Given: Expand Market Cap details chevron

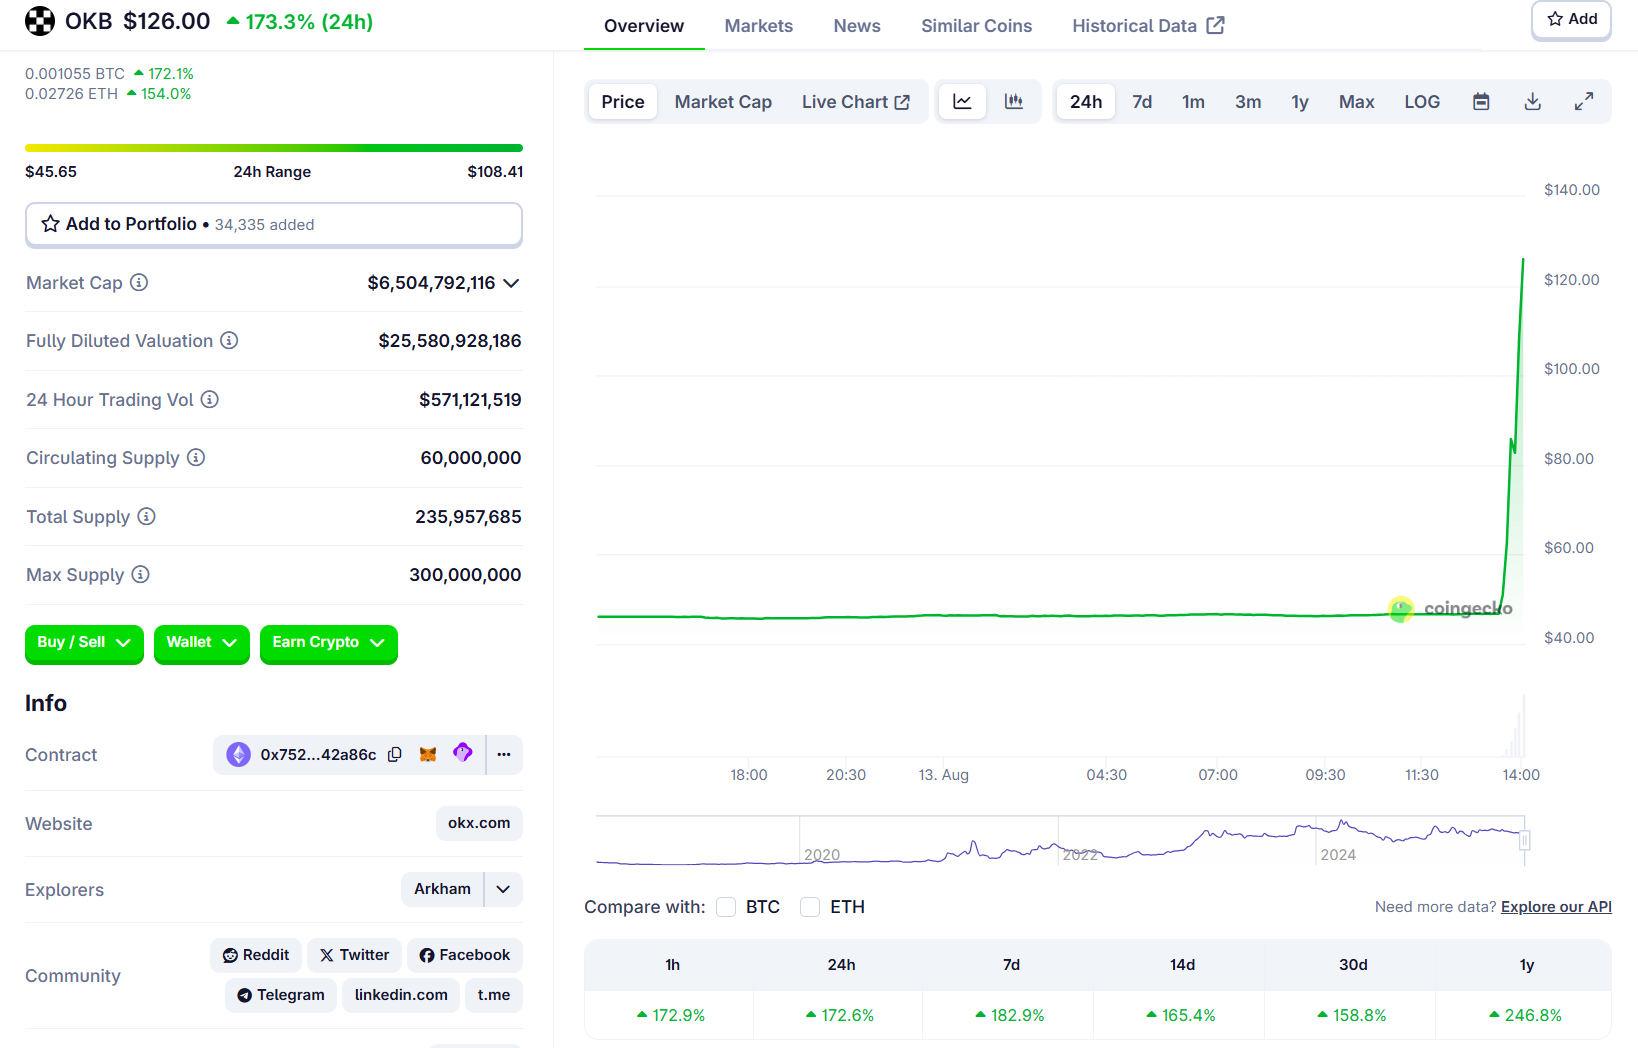Looking at the screenshot, I should pyautogui.click(x=511, y=284).
